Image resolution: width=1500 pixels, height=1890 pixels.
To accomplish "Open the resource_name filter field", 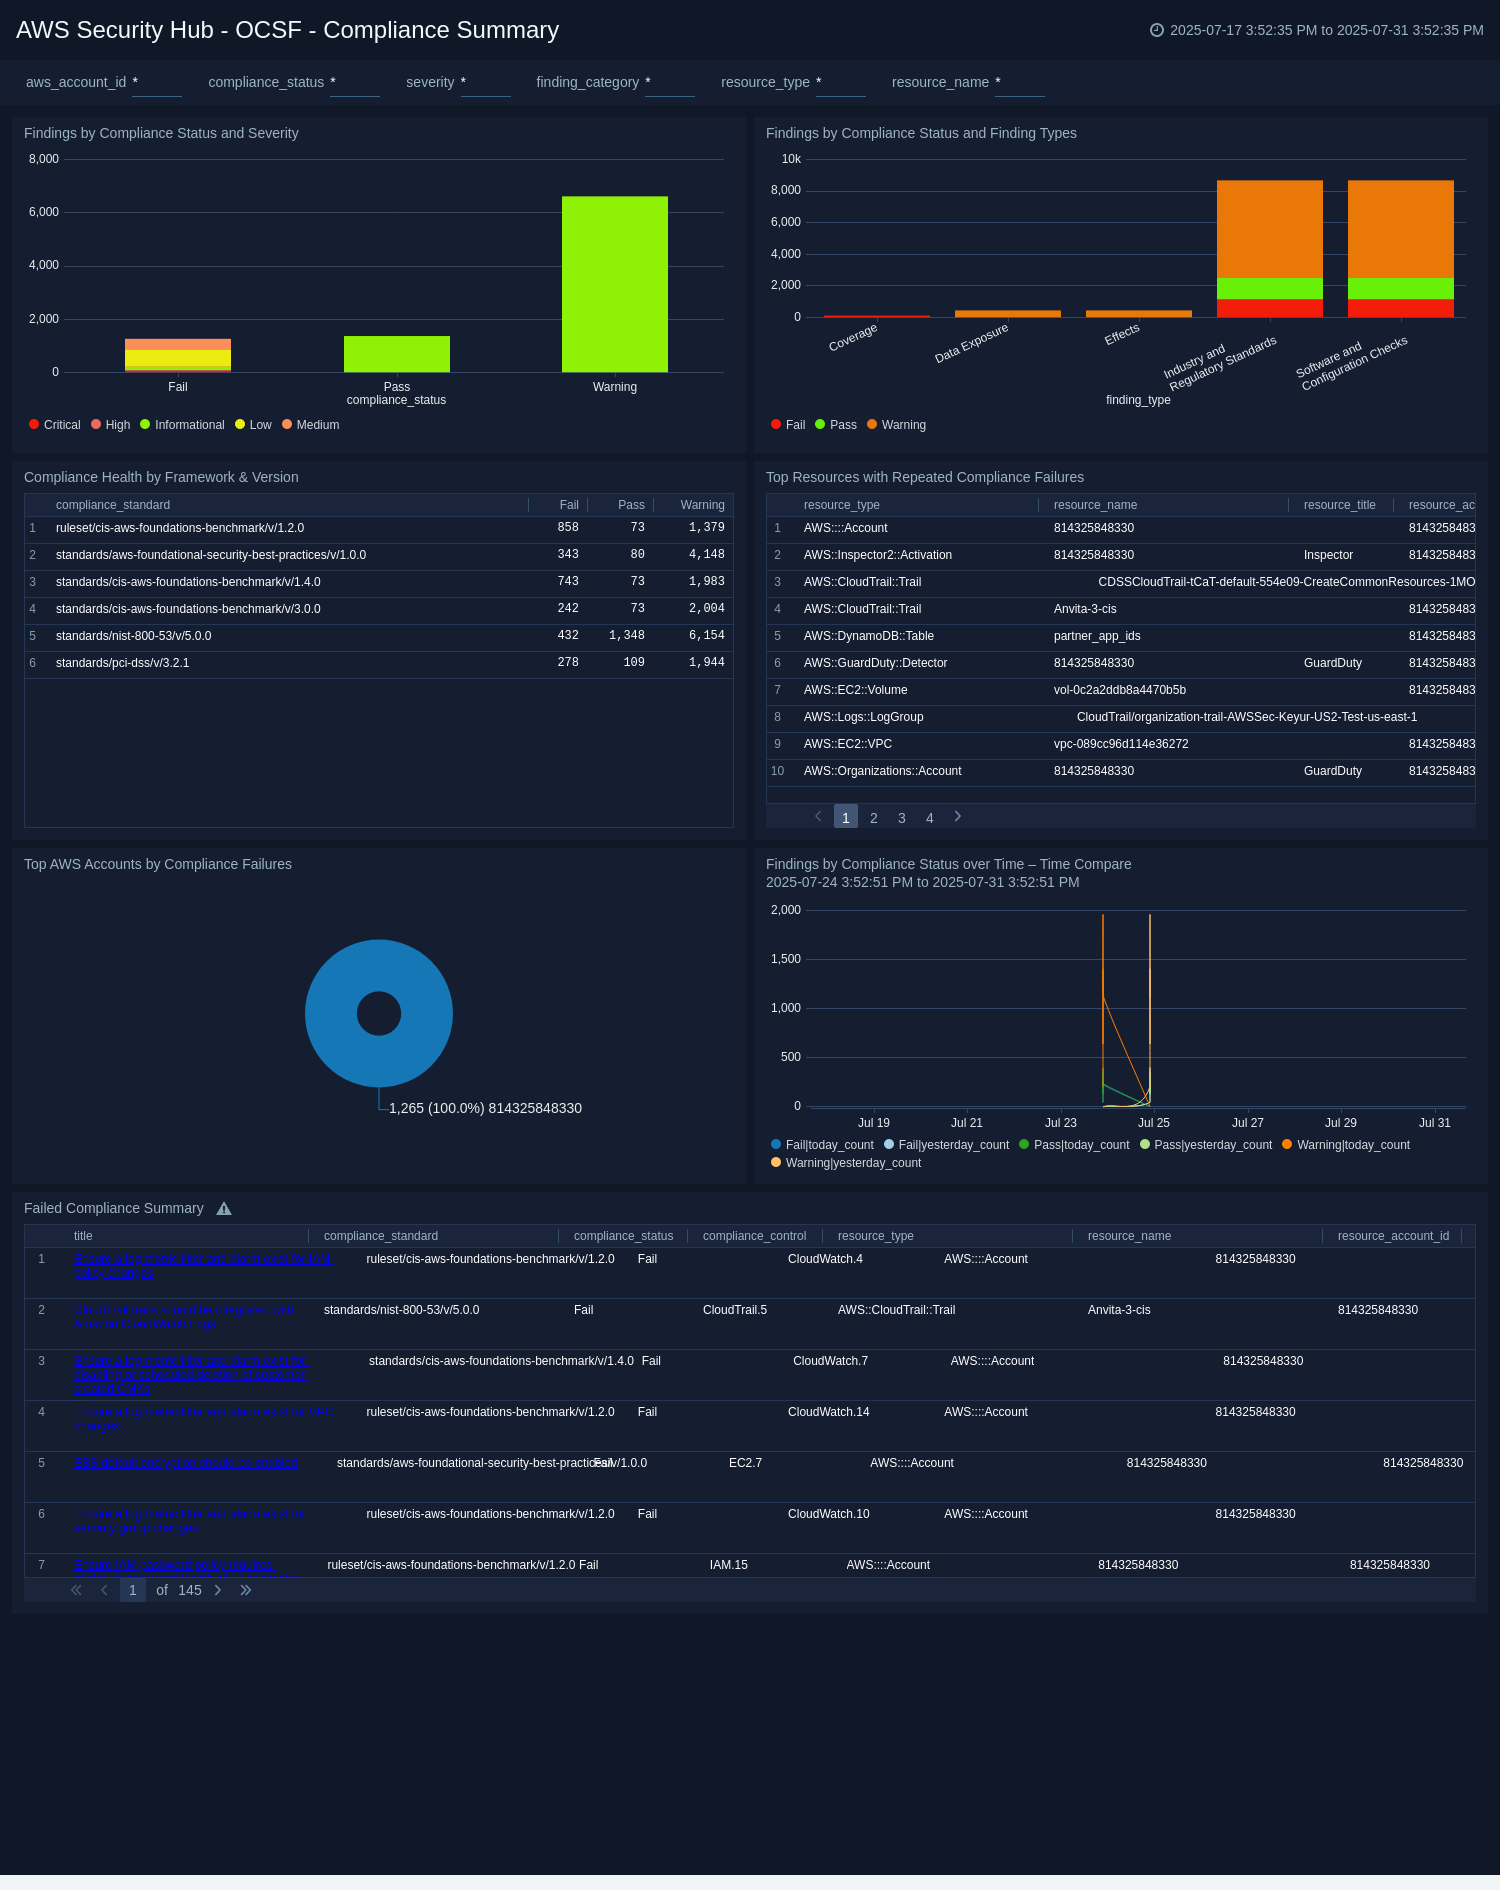I will 1020,83.
